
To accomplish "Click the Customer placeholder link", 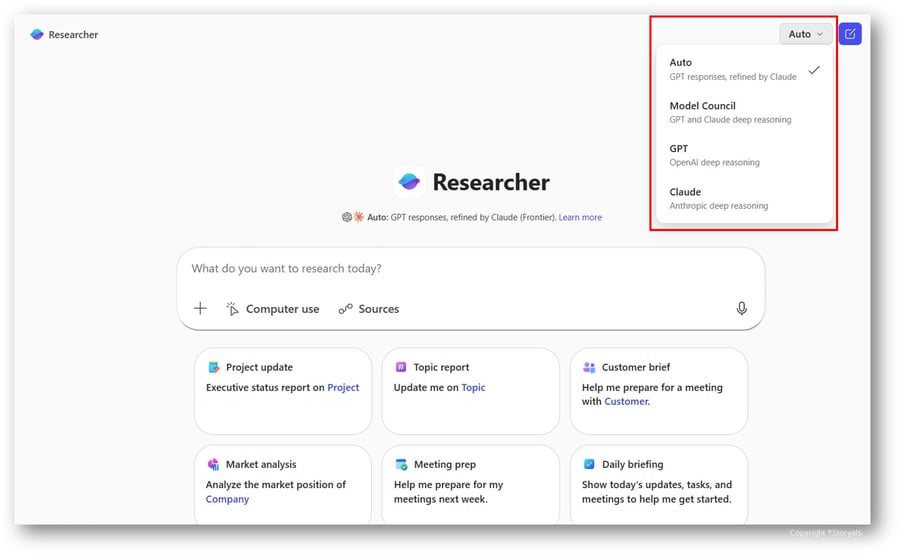I will (x=626, y=401).
